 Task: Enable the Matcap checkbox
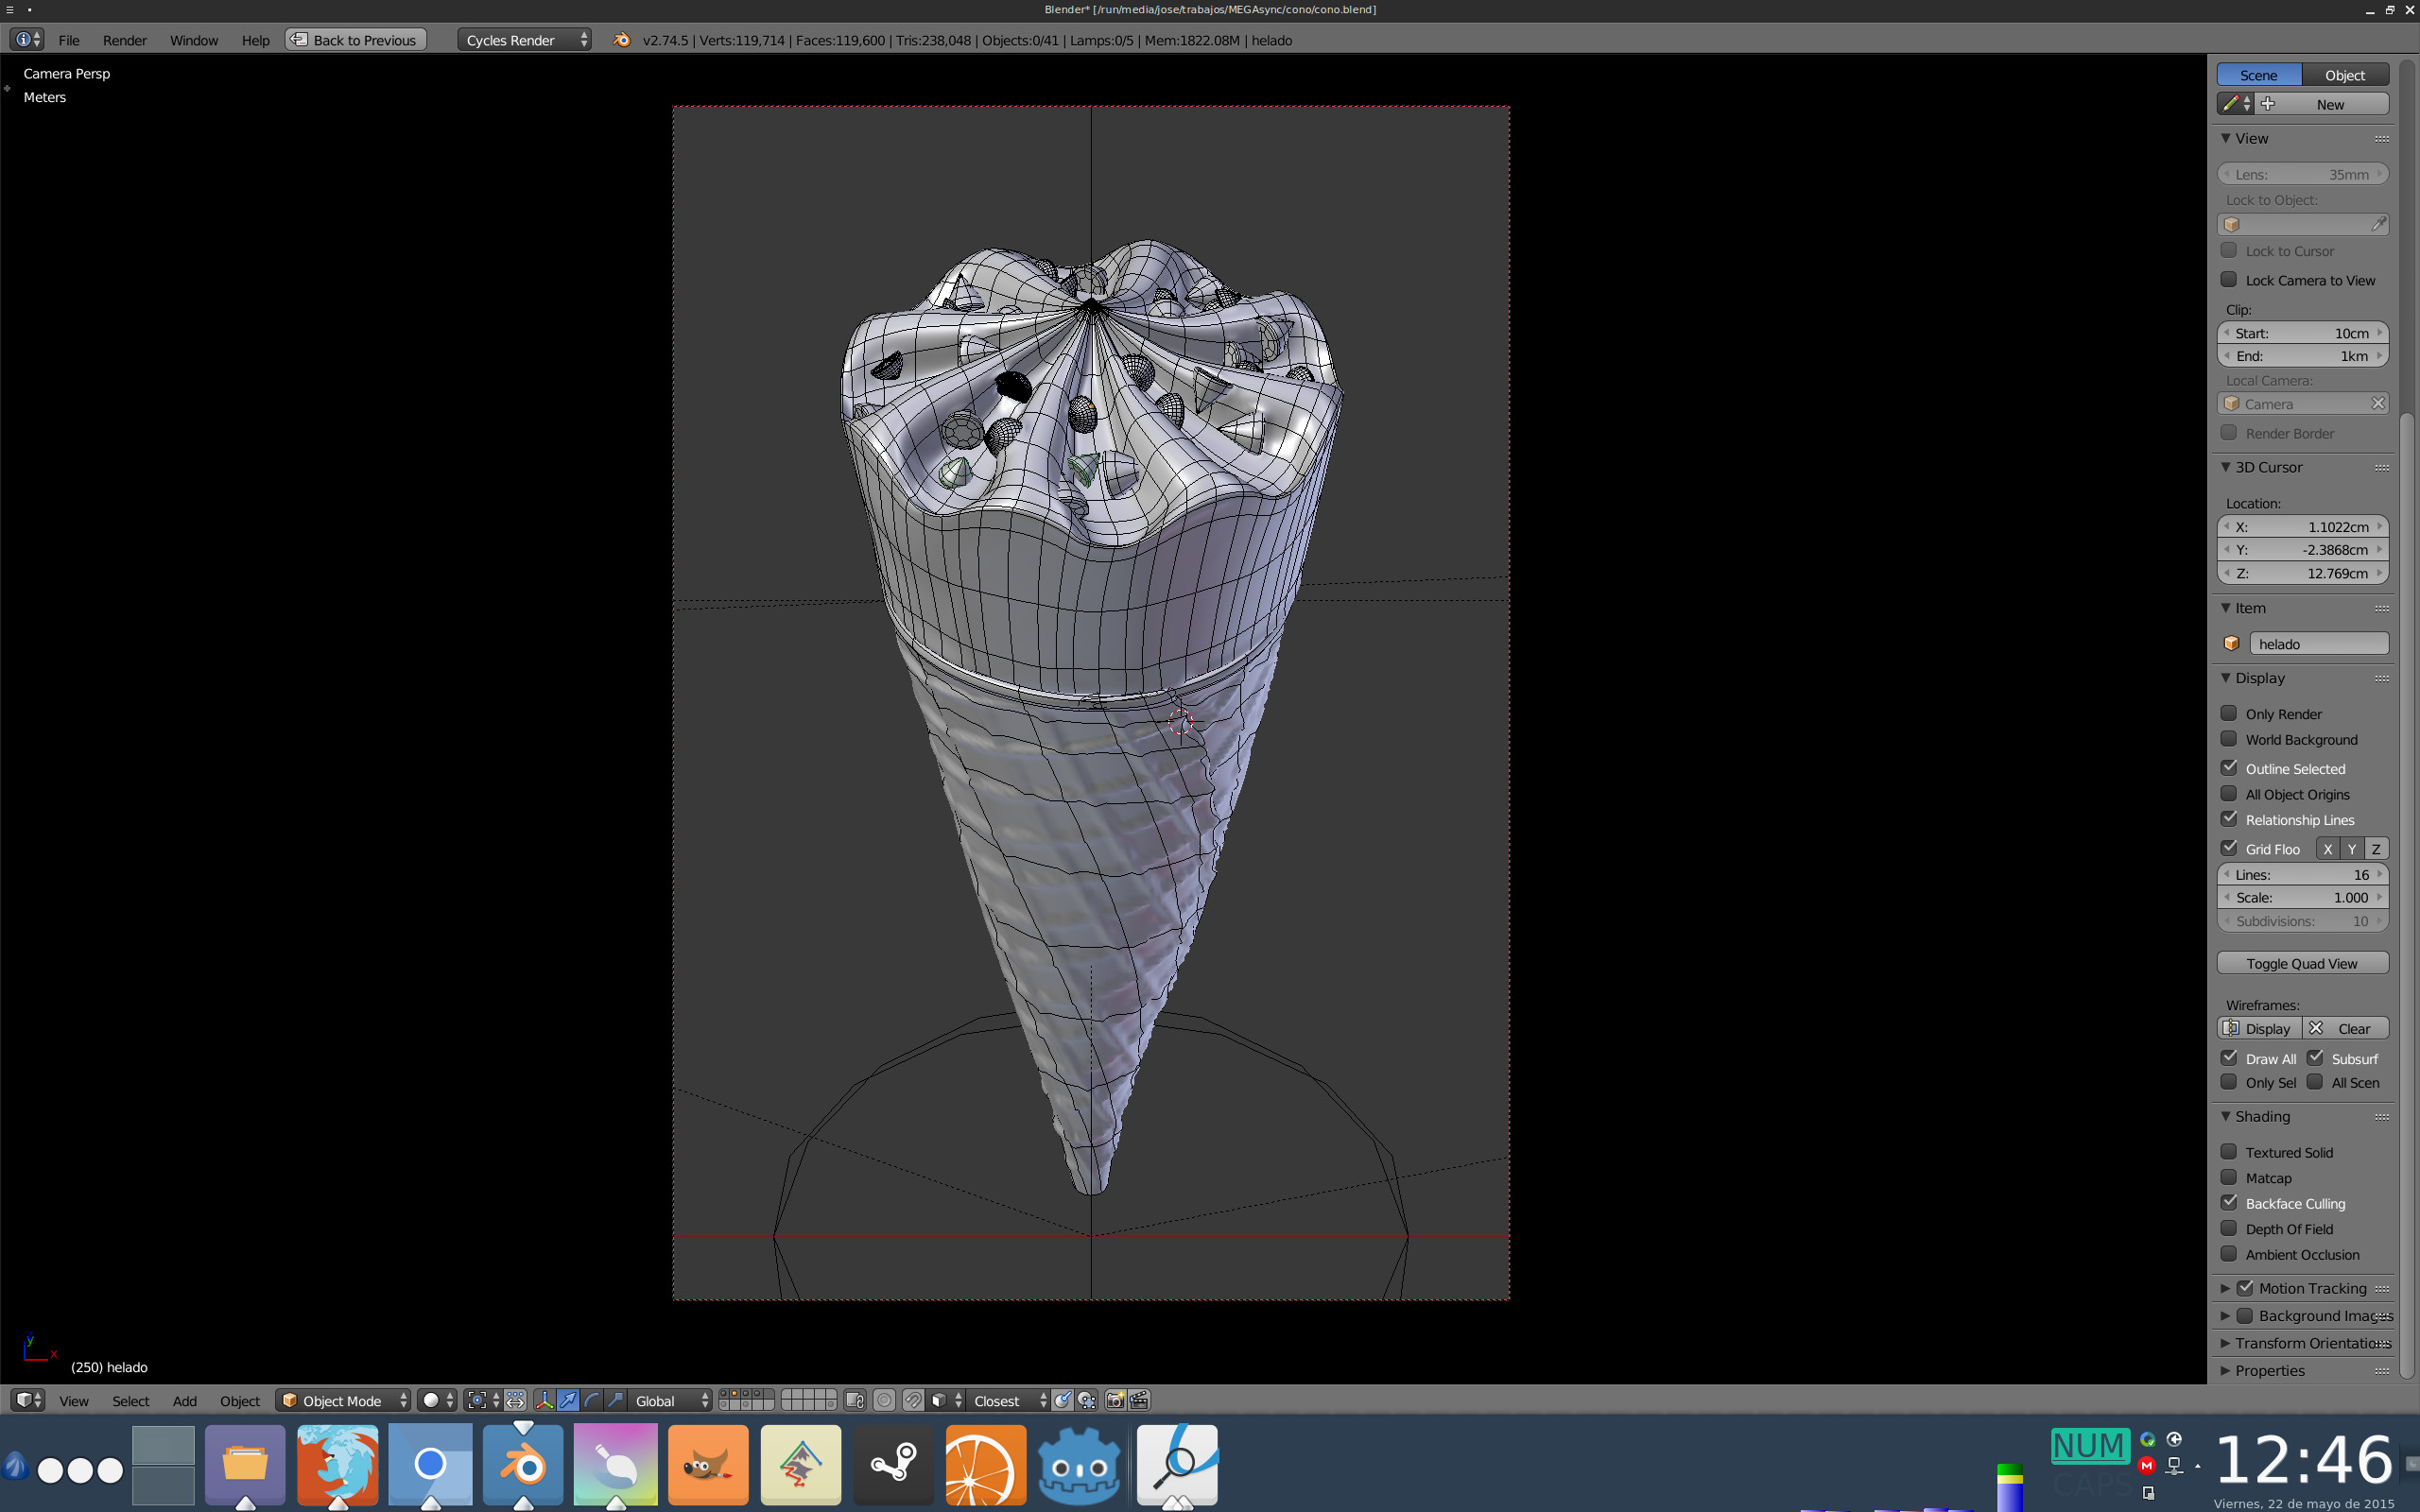click(2229, 1177)
